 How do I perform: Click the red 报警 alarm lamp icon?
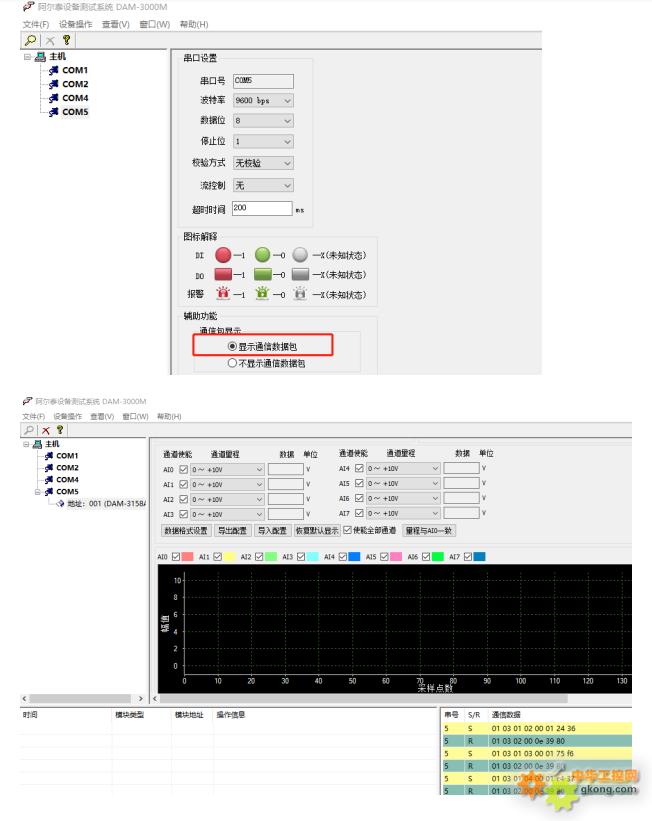(x=223, y=293)
